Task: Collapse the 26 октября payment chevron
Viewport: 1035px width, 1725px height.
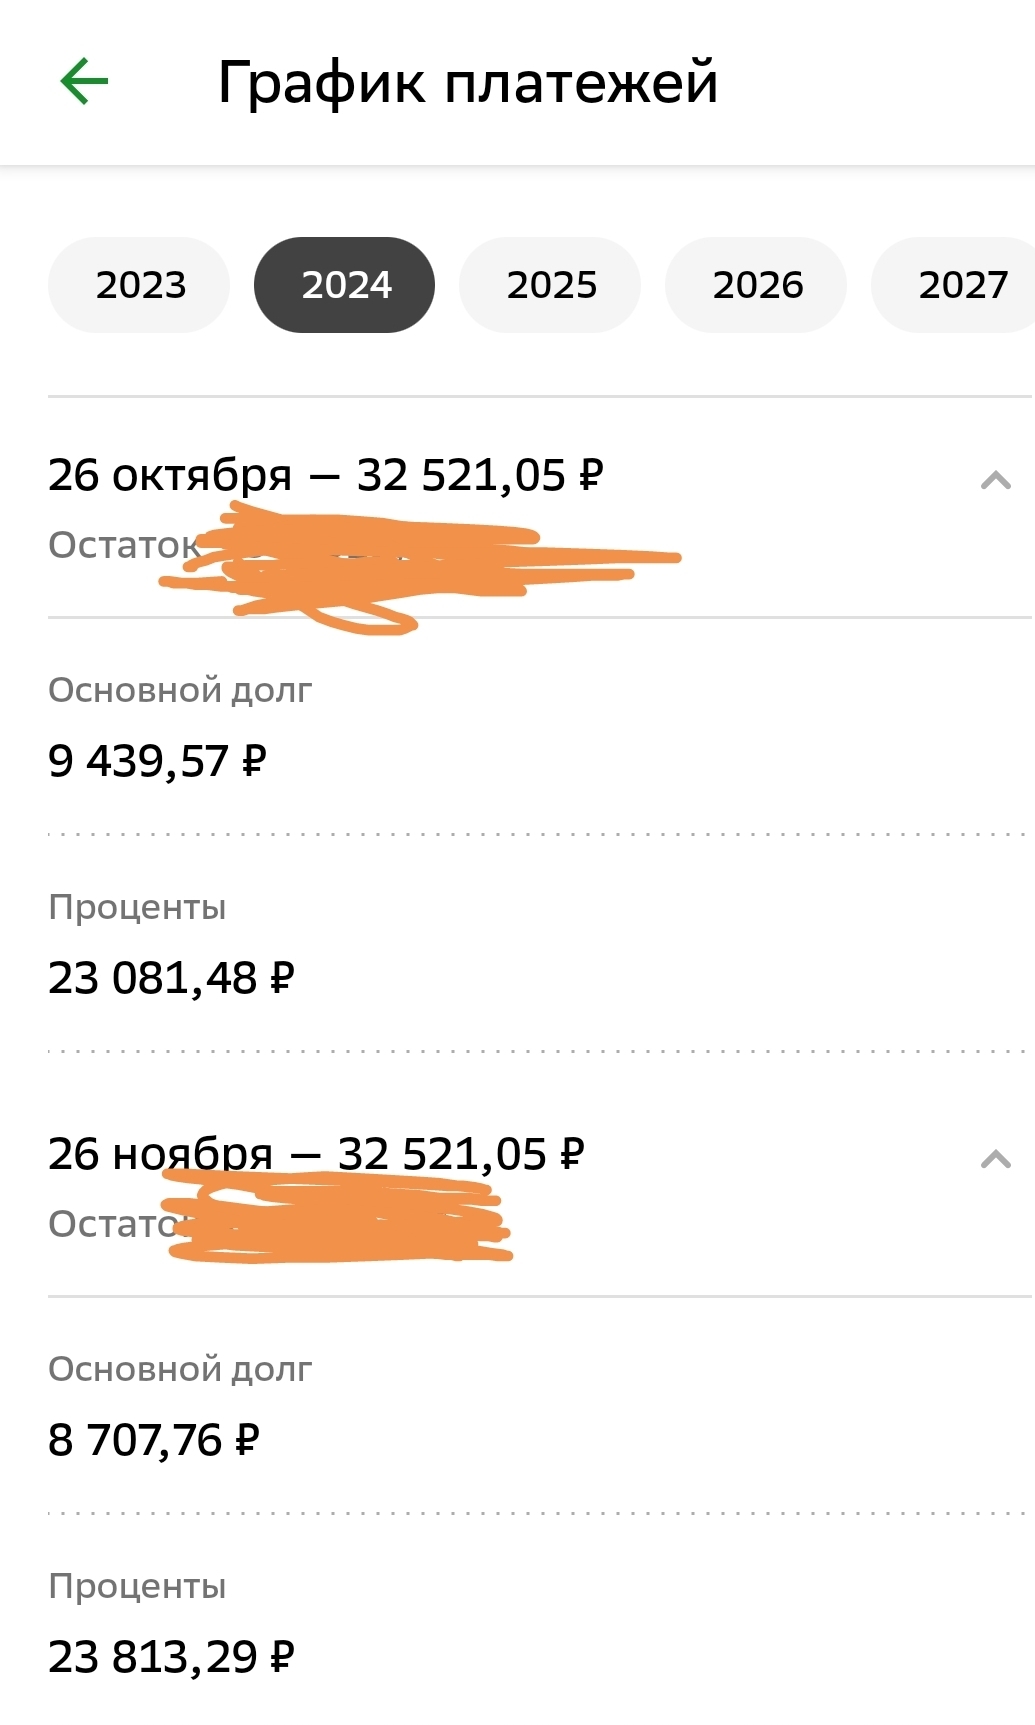Action: 995,480
